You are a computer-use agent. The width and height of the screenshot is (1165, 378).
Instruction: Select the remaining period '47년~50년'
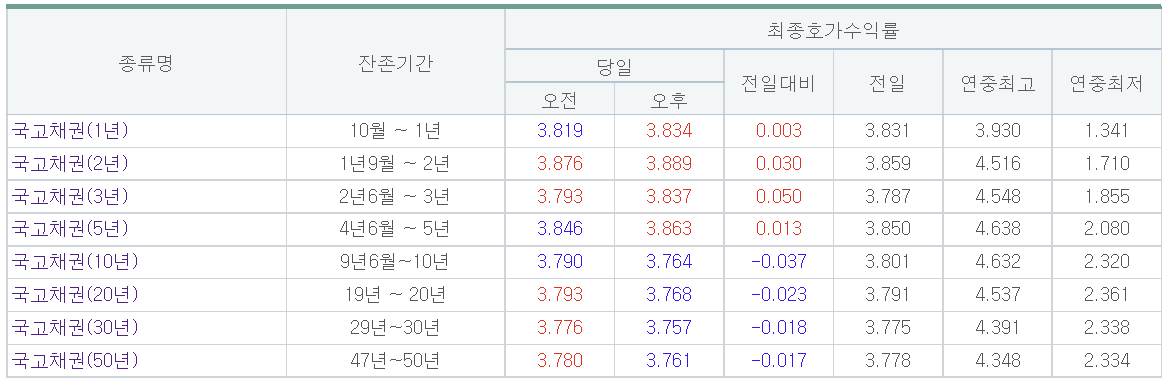click(395, 361)
